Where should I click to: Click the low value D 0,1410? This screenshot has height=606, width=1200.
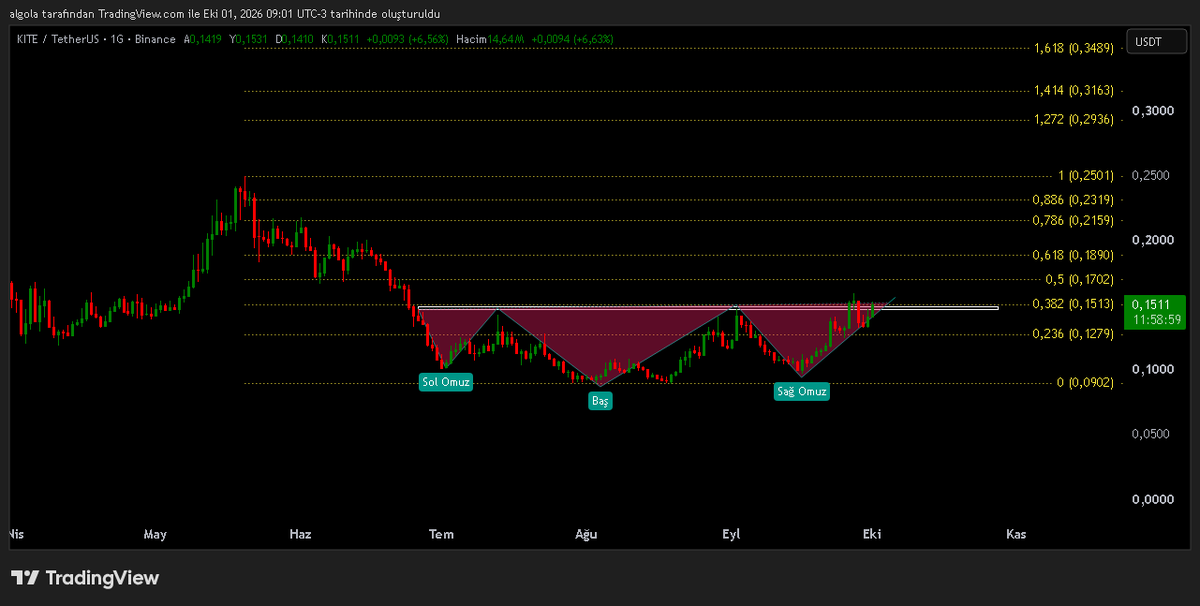(295, 39)
